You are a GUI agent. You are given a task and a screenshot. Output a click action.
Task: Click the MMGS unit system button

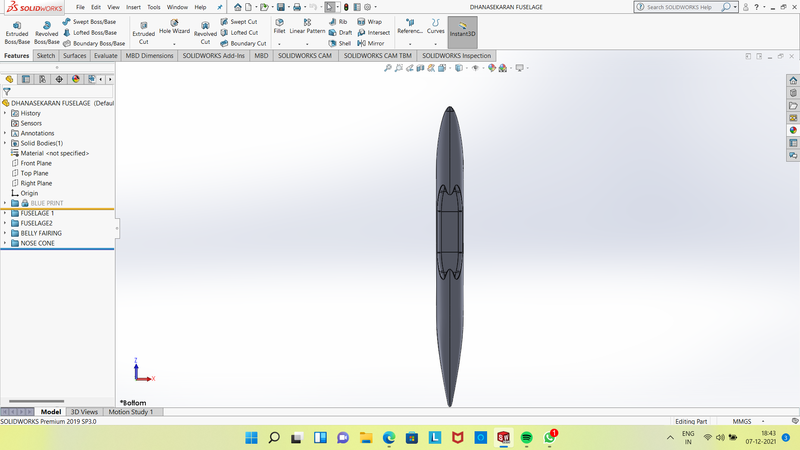tap(741, 422)
